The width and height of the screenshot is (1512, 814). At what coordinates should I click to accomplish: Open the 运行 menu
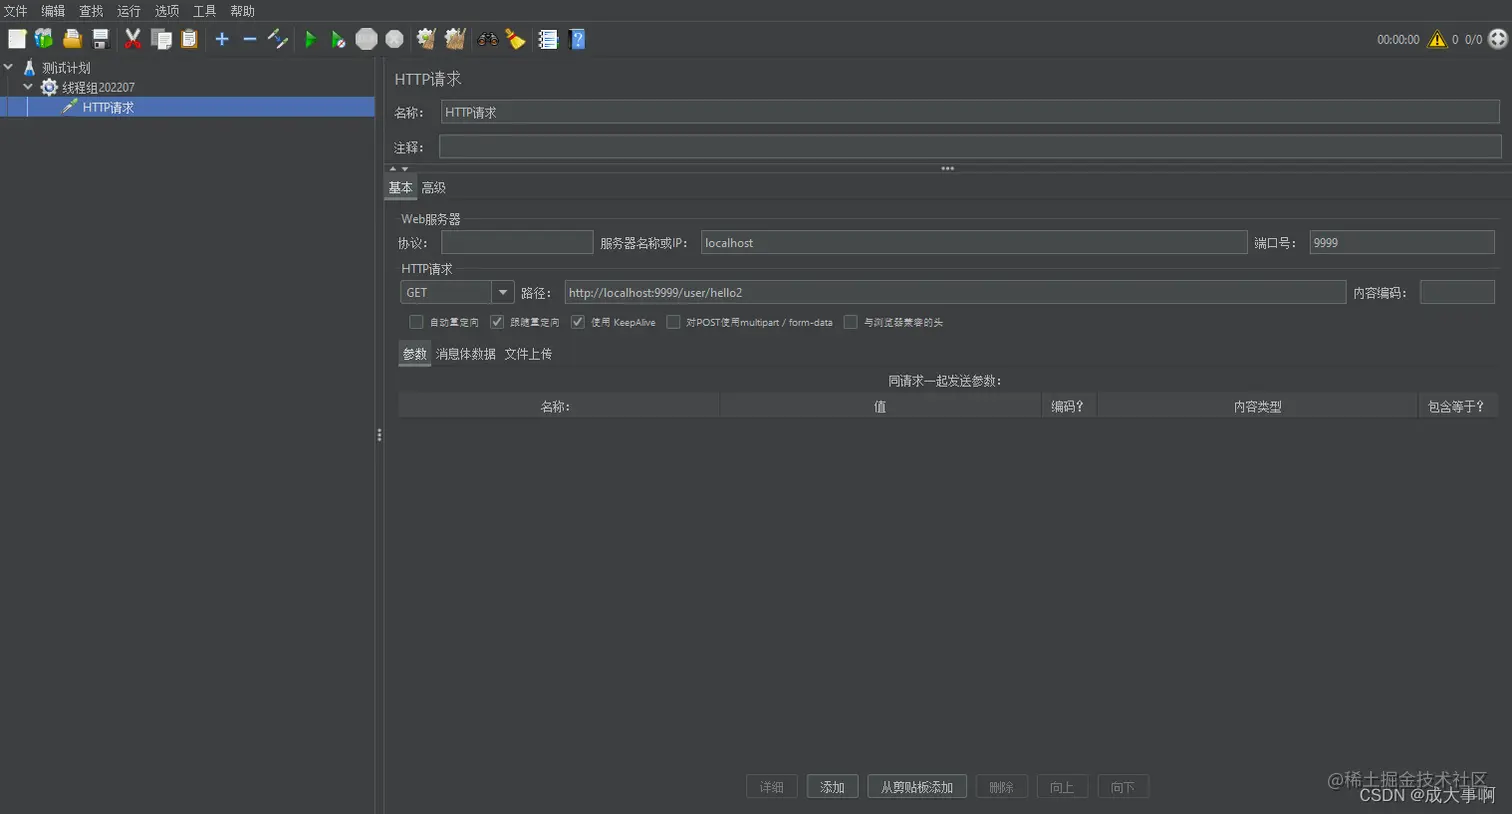pyautogui.click(x=129, y=11)
